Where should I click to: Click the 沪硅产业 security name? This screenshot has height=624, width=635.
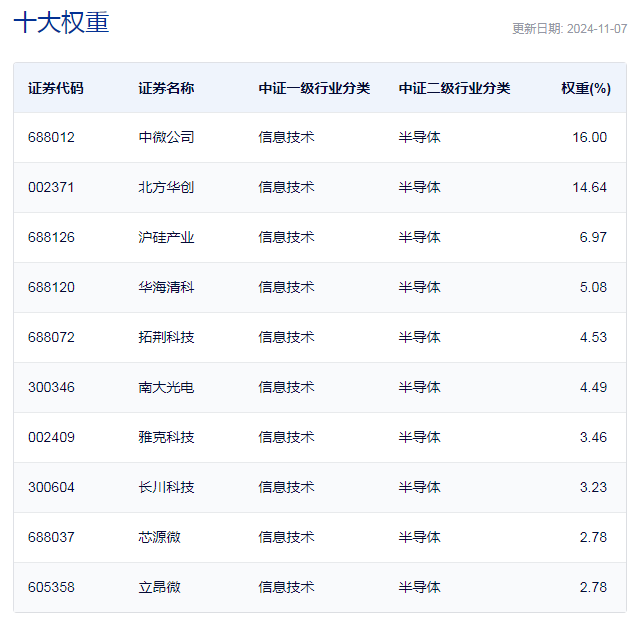point(166,237)
